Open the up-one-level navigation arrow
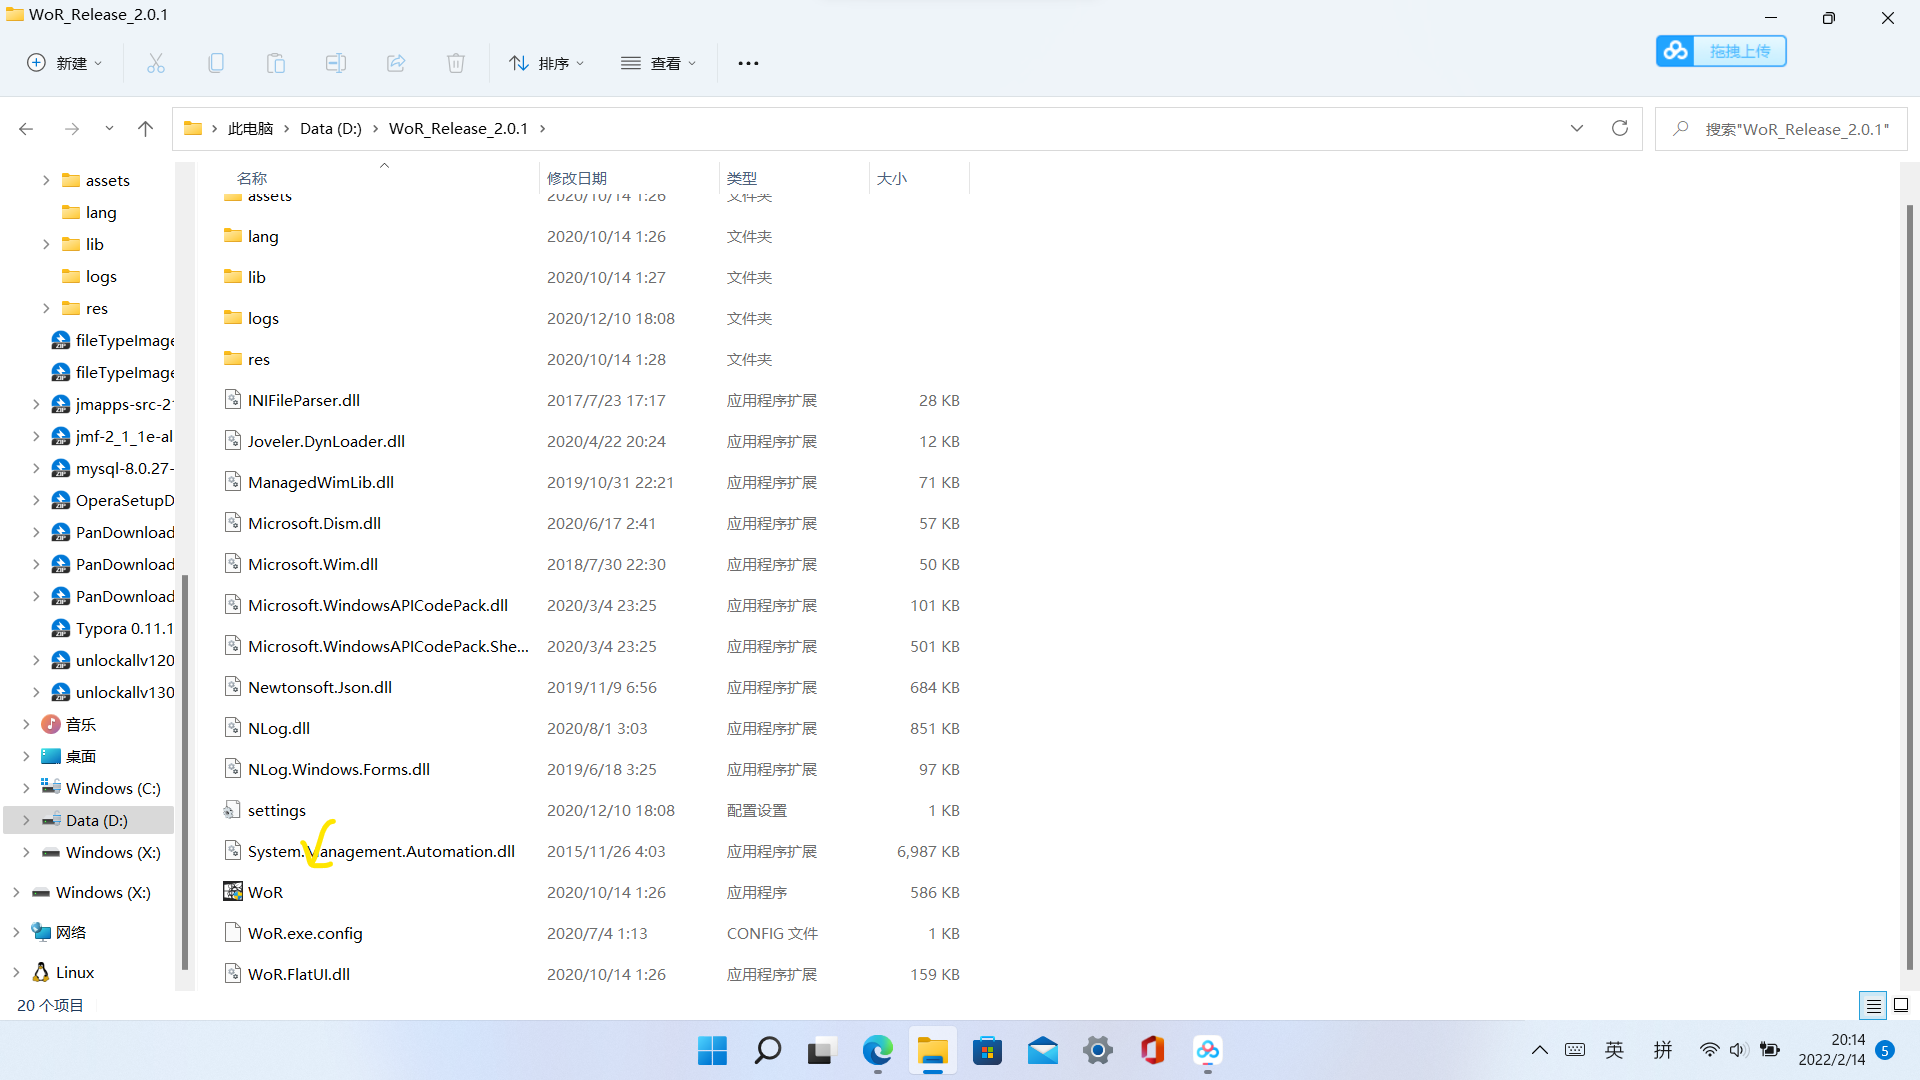This screenshot has width=1920, height=1080. coord(145,128)
